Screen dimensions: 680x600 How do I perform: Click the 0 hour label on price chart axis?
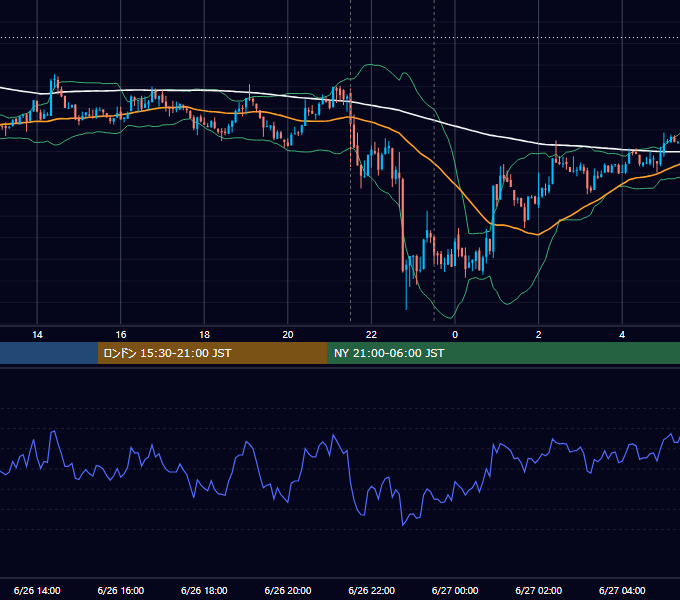point(455,335)
